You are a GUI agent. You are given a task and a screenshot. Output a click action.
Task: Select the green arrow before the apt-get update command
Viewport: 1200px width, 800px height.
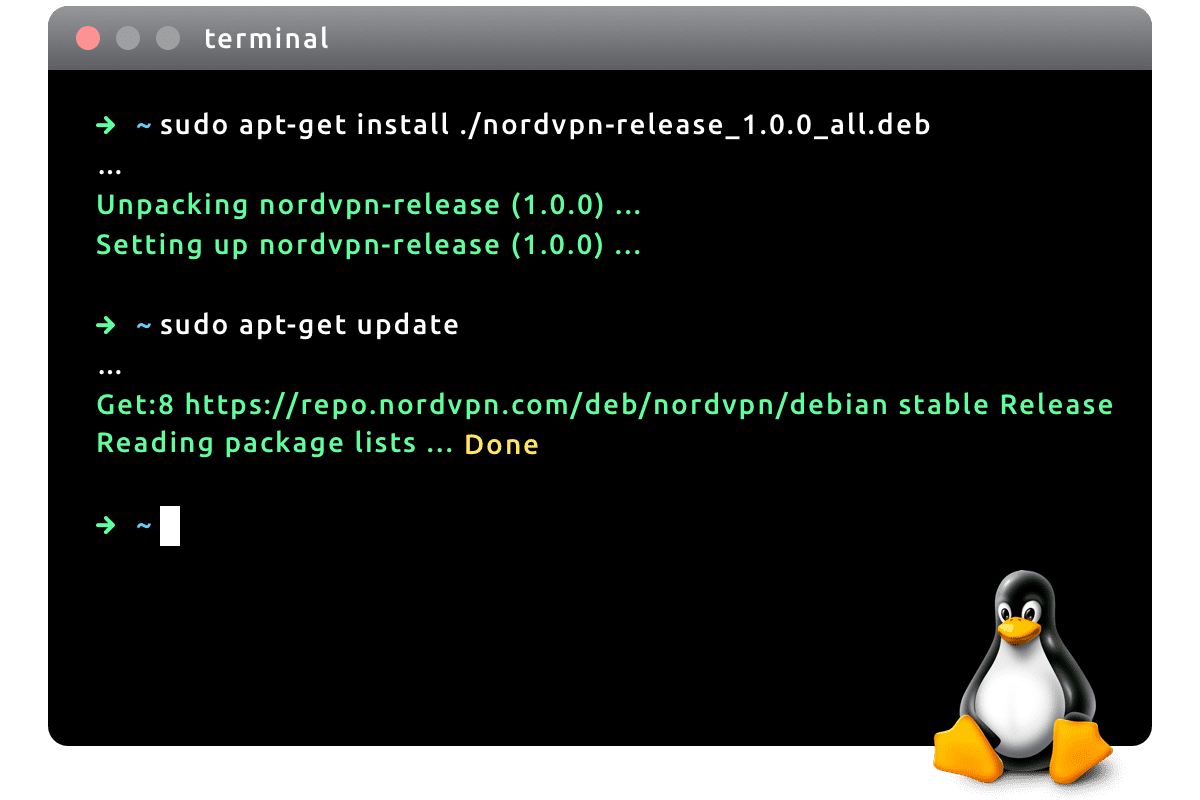[106, 326]
